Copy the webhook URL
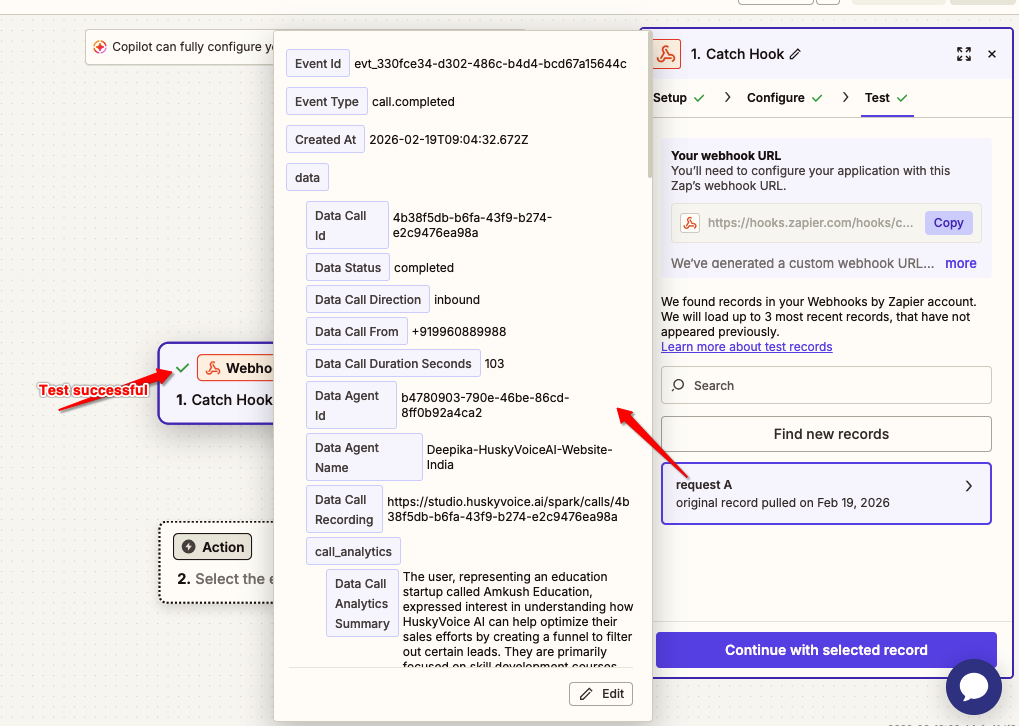This screenshot has height=726, width=1019. point(948,223)
